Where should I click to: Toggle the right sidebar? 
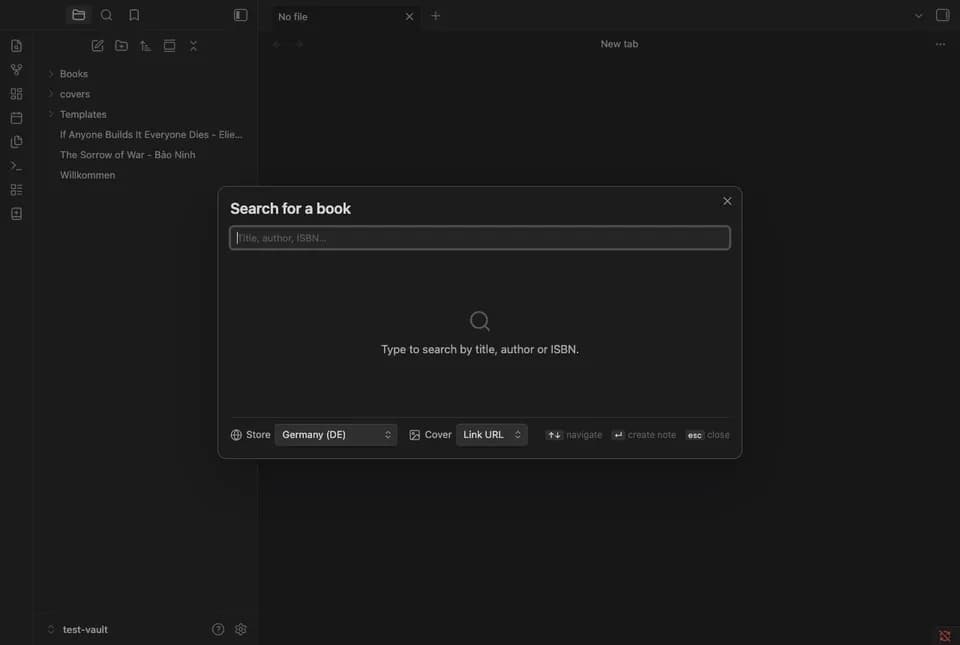943,15
